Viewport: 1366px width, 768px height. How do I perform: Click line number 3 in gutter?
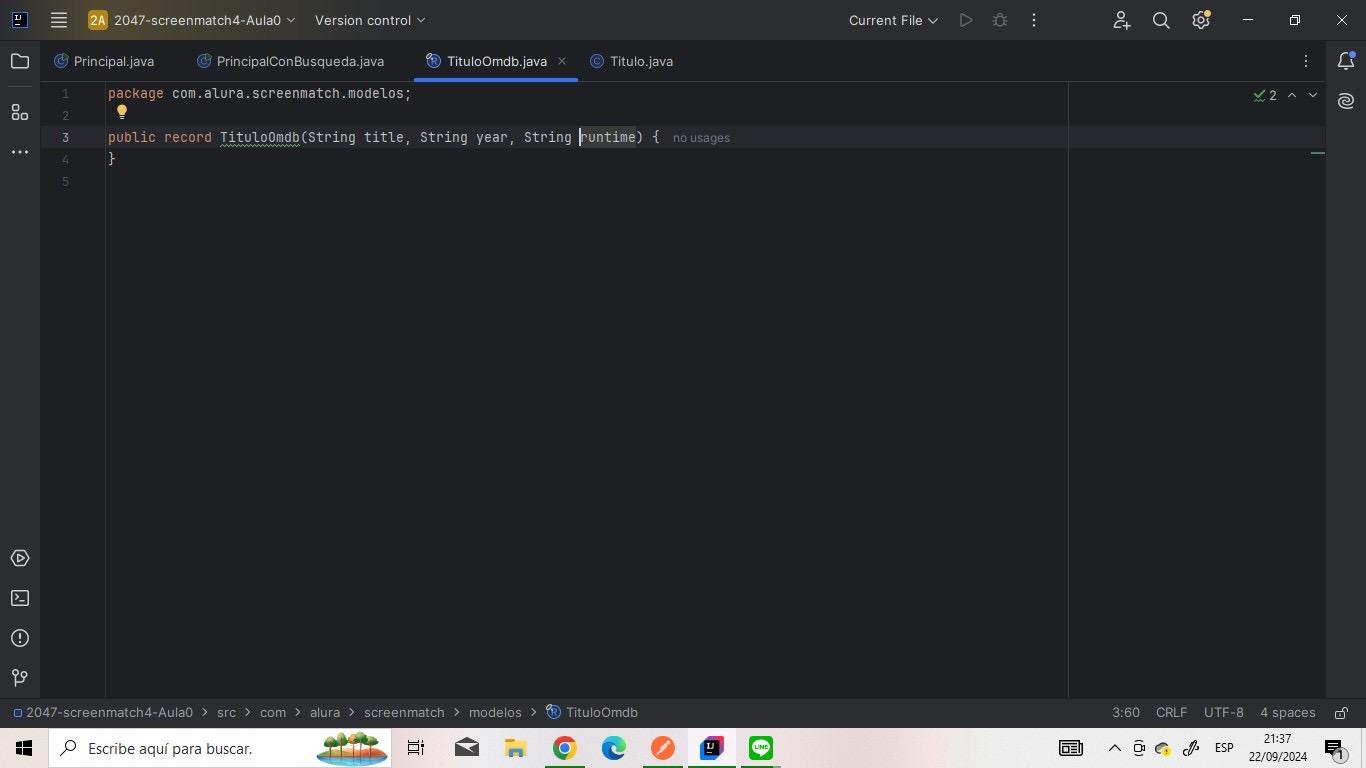(65, 137)
